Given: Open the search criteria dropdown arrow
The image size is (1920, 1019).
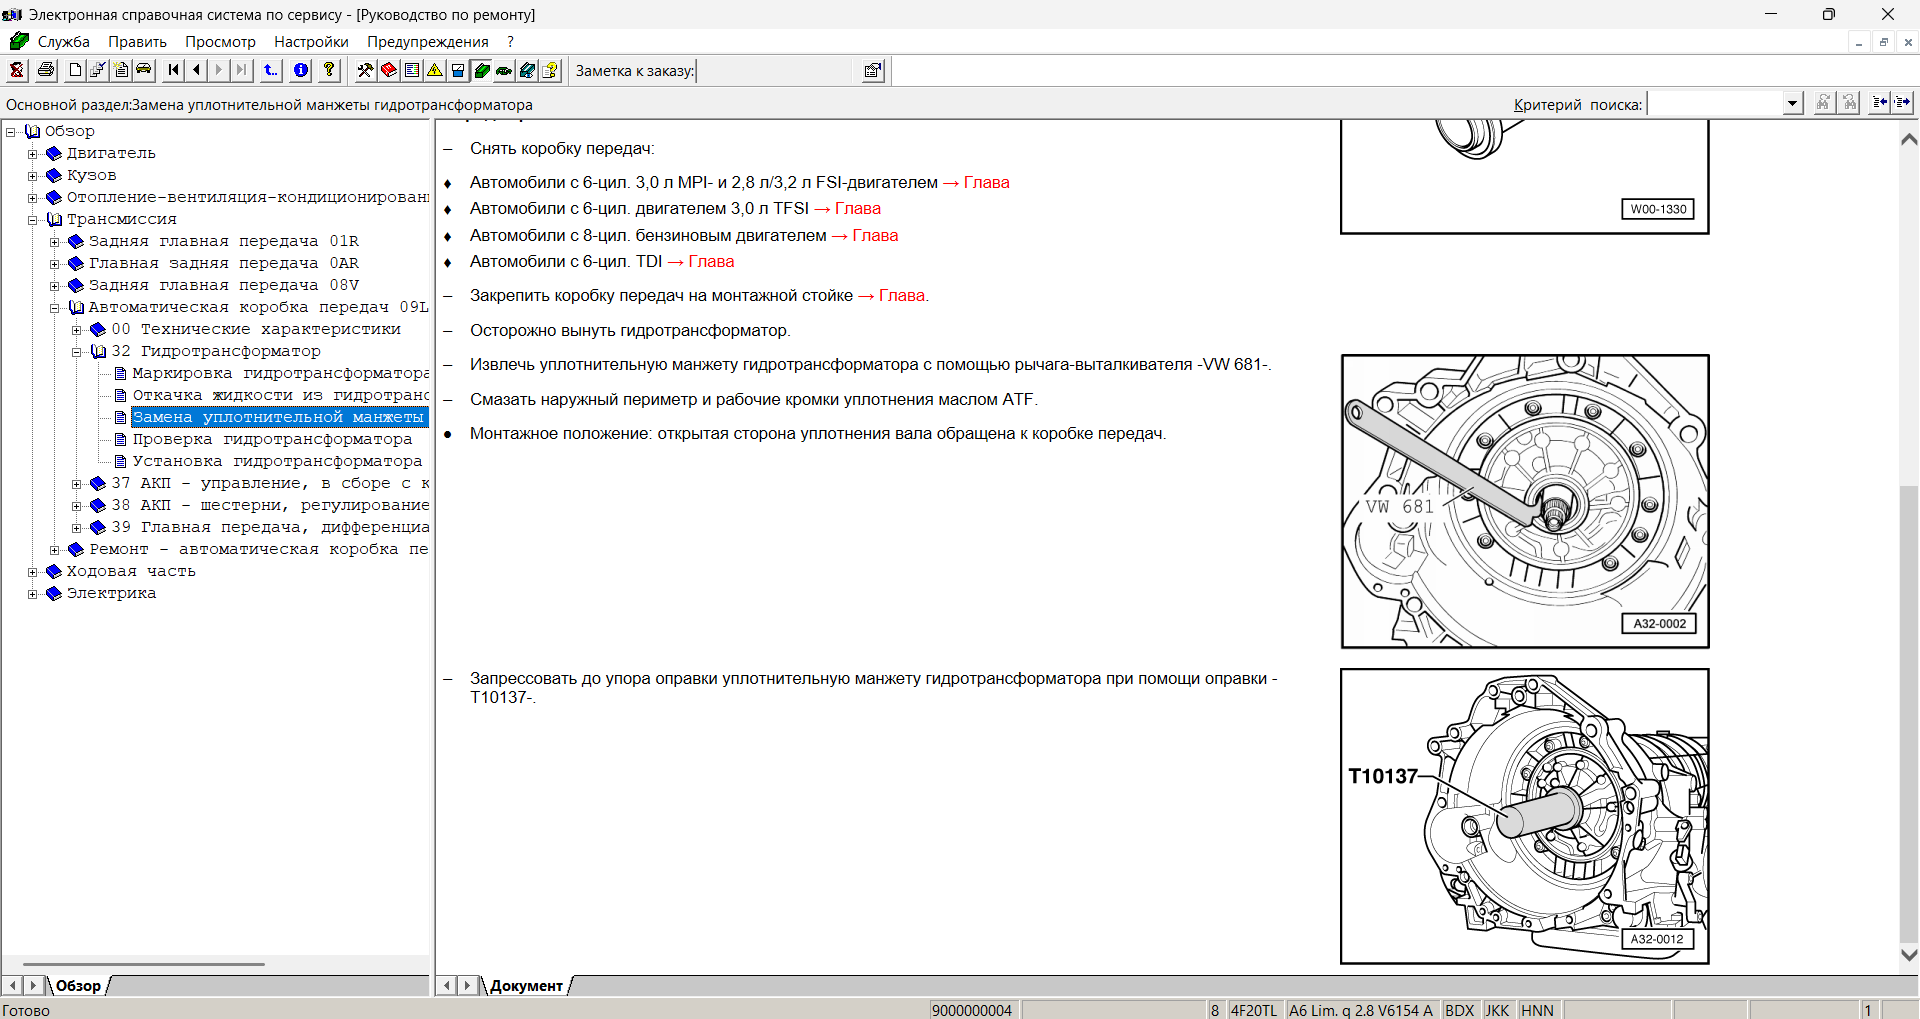Looking at the screenshot, I should 1793,103.
